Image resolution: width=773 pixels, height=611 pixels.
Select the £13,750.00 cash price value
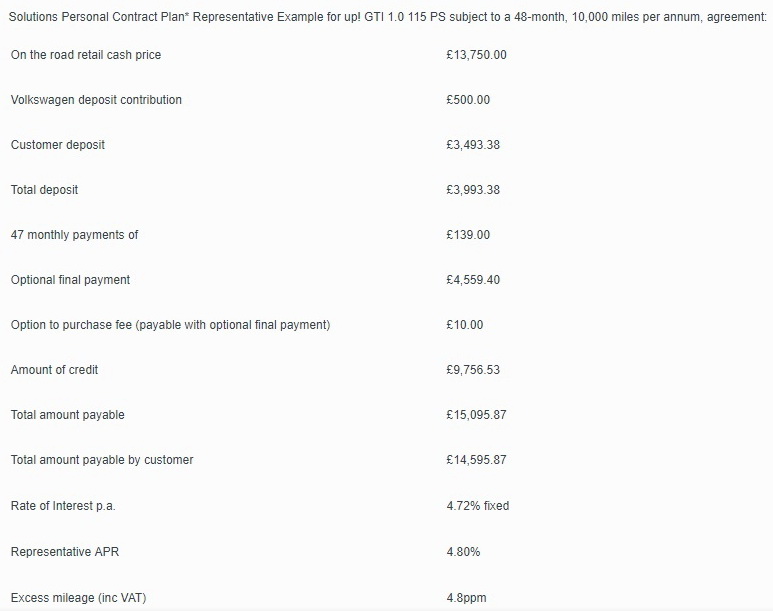pos(476,55)
